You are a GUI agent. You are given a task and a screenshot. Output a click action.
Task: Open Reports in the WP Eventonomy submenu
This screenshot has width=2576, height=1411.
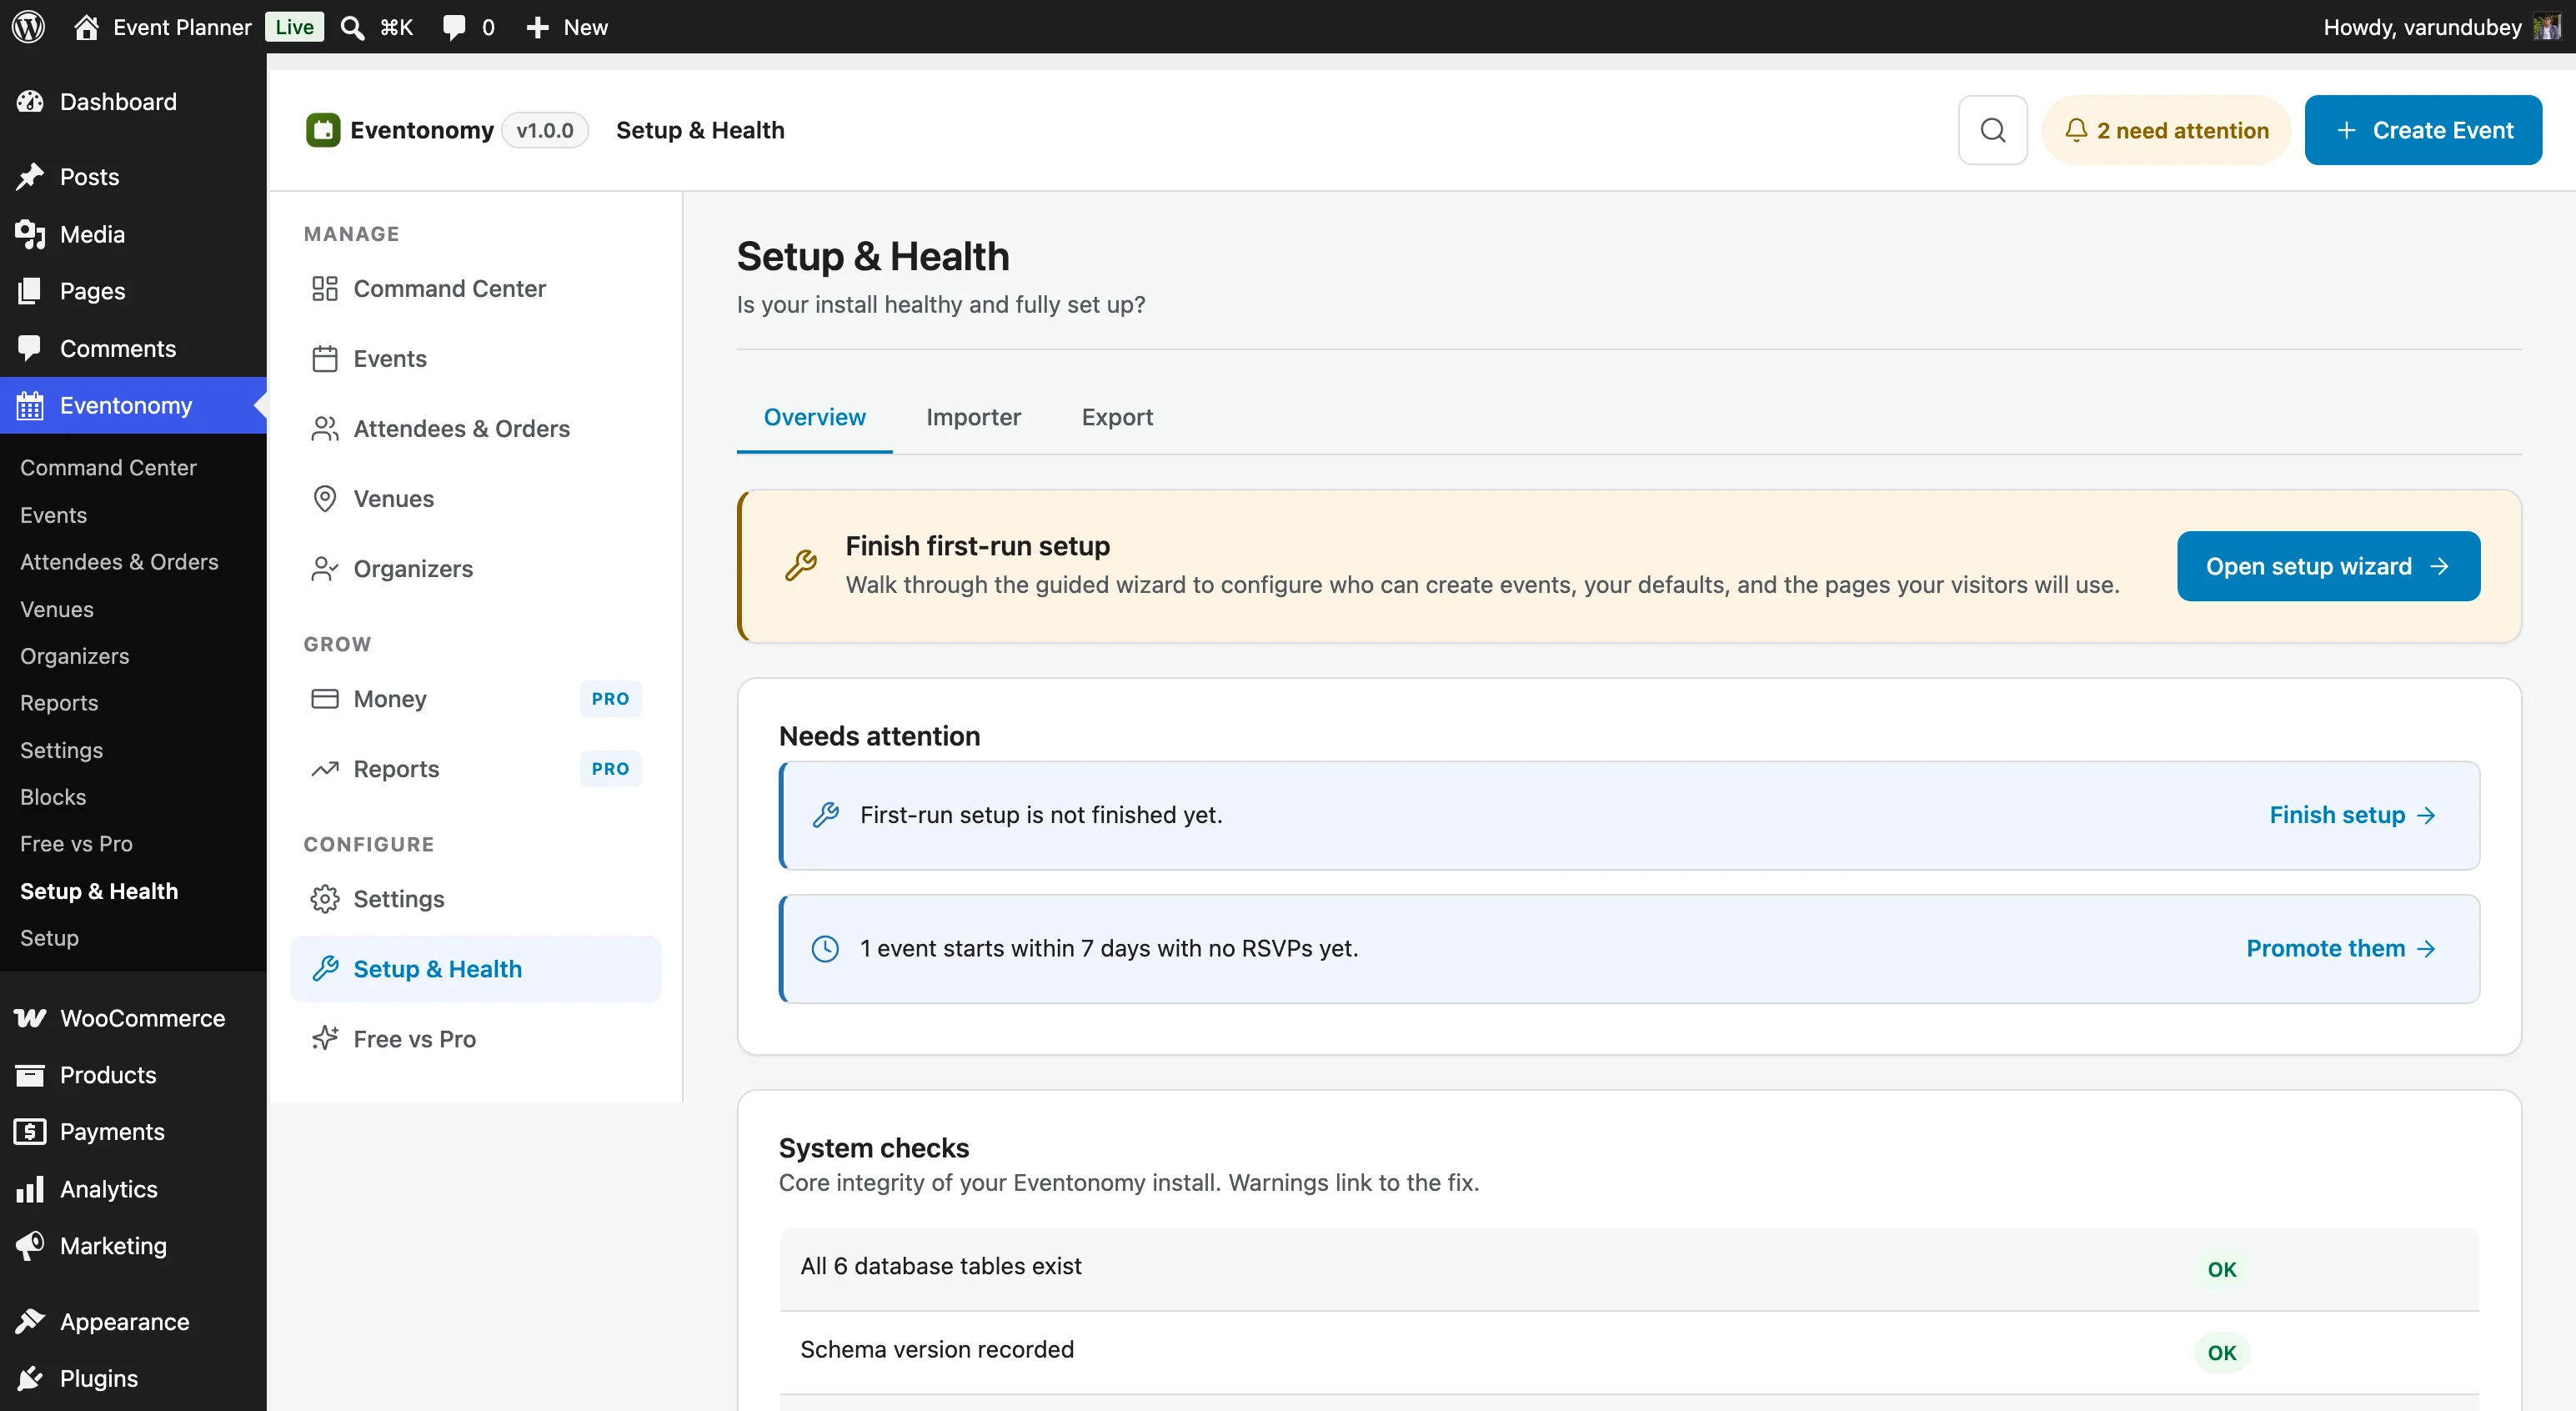point(59,703)
